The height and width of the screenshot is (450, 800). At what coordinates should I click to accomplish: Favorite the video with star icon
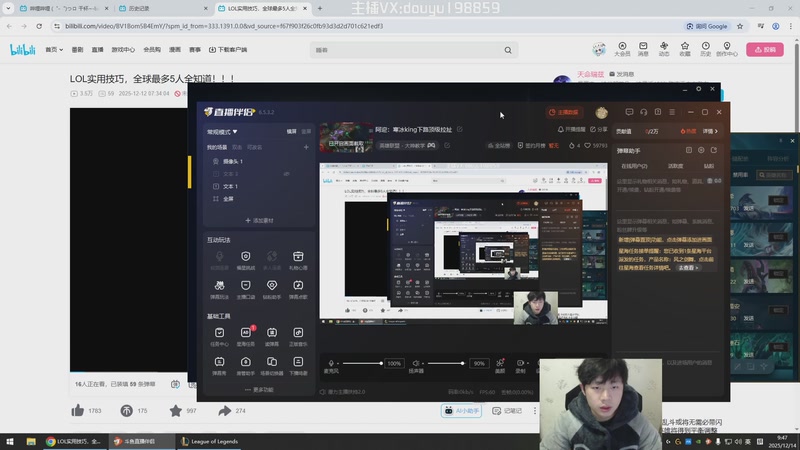point(176,410)
